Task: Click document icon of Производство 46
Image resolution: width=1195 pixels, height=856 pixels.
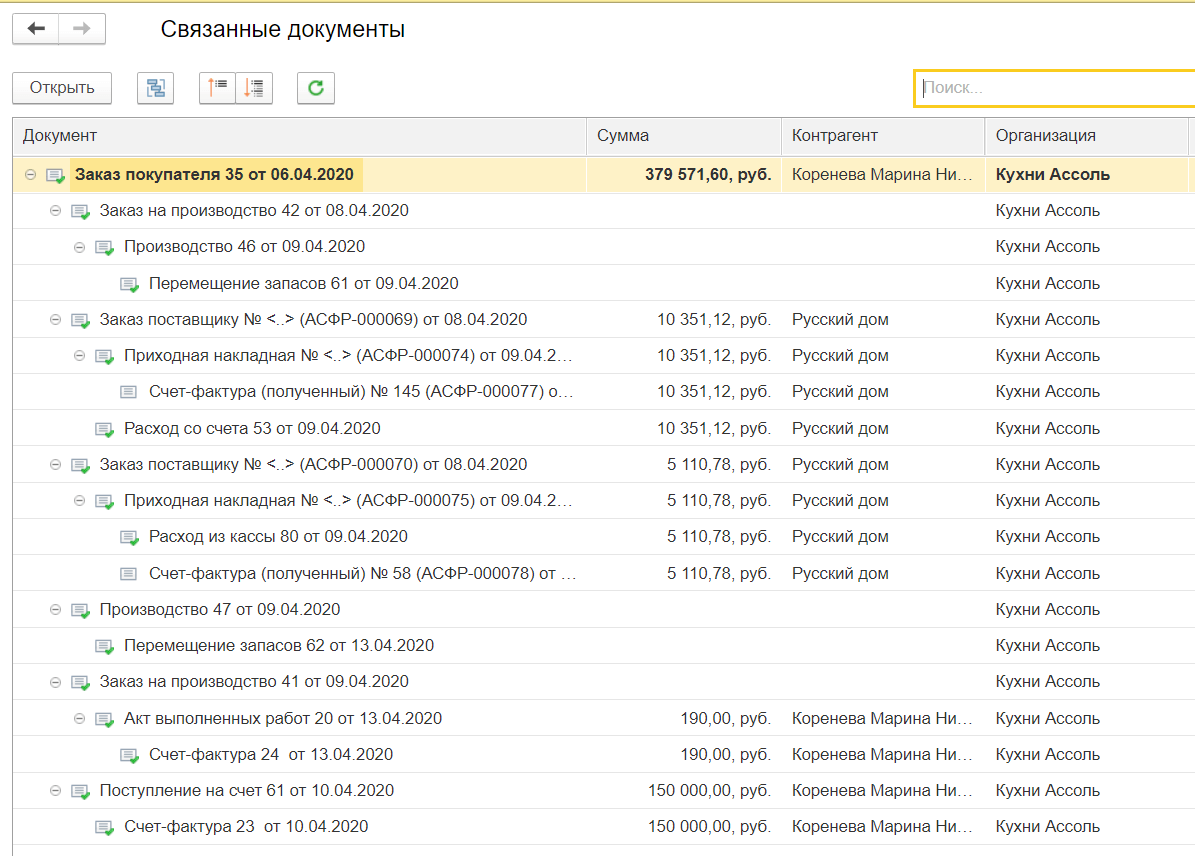Action: pos(104,248)
